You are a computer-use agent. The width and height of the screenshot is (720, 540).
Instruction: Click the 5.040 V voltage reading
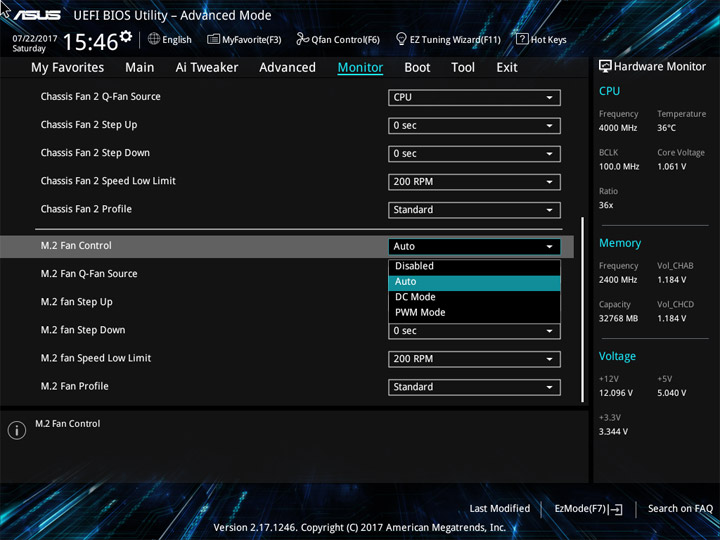tap(672, 394)
